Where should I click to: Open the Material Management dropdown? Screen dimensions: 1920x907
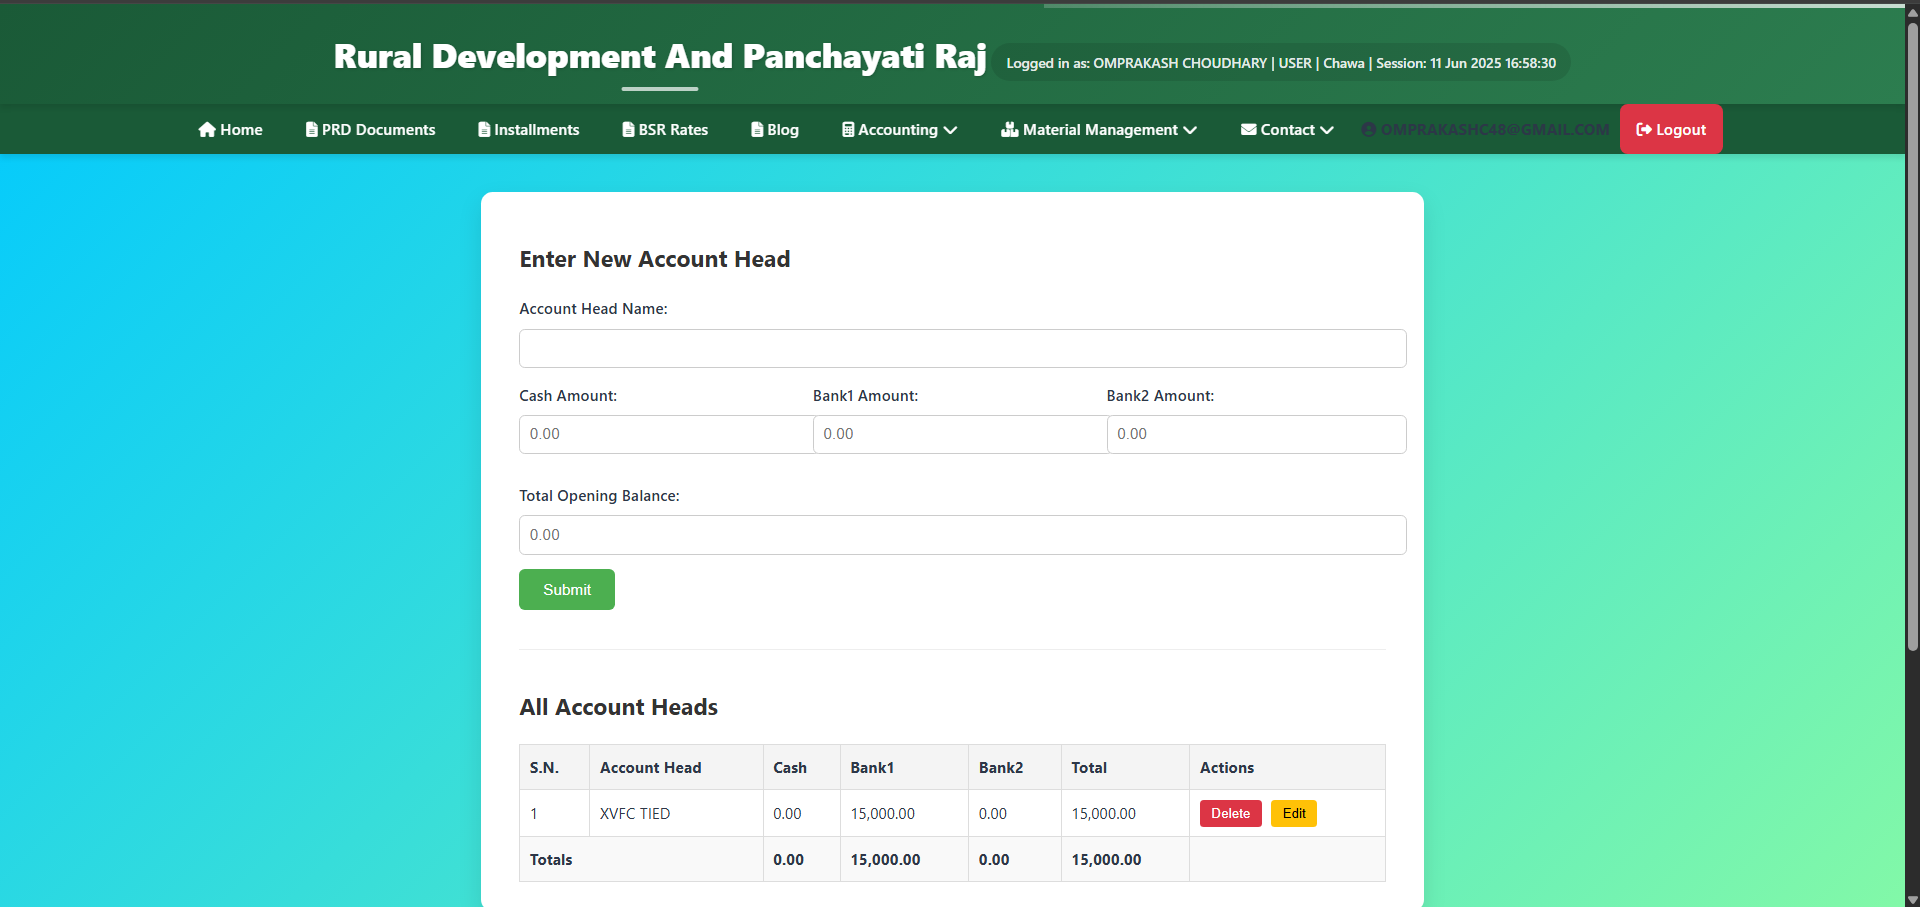pos(1189,129)
